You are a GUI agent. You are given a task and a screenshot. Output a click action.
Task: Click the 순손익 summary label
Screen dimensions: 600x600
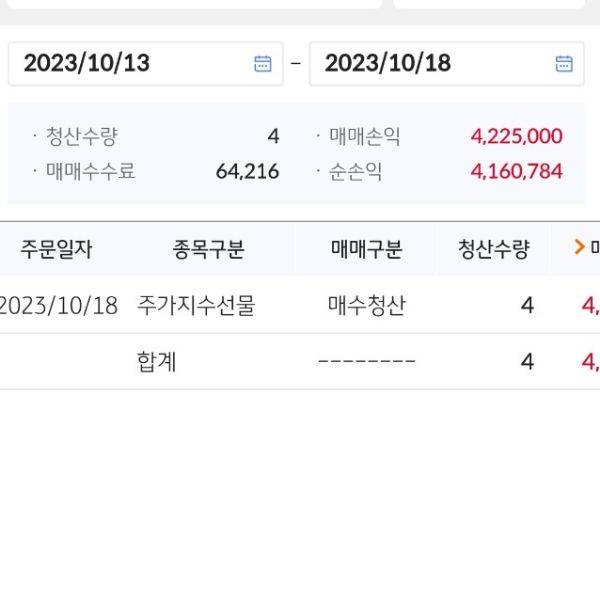coord(355,171)
